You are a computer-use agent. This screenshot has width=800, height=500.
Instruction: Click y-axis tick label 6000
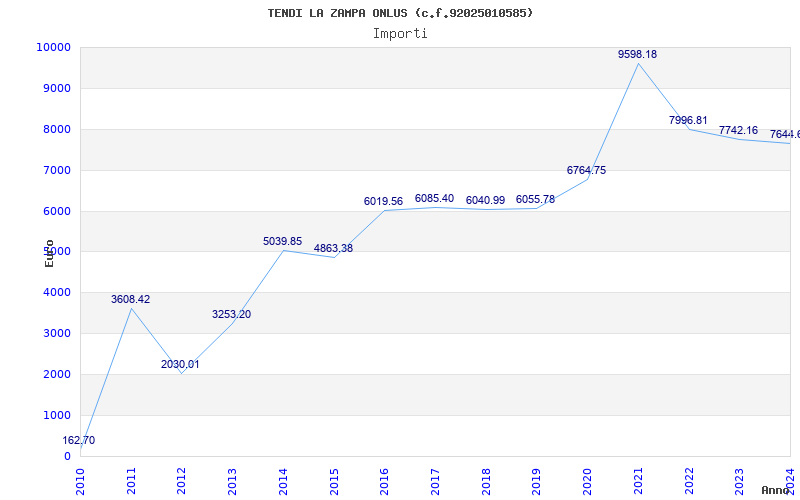click(56, 211)
